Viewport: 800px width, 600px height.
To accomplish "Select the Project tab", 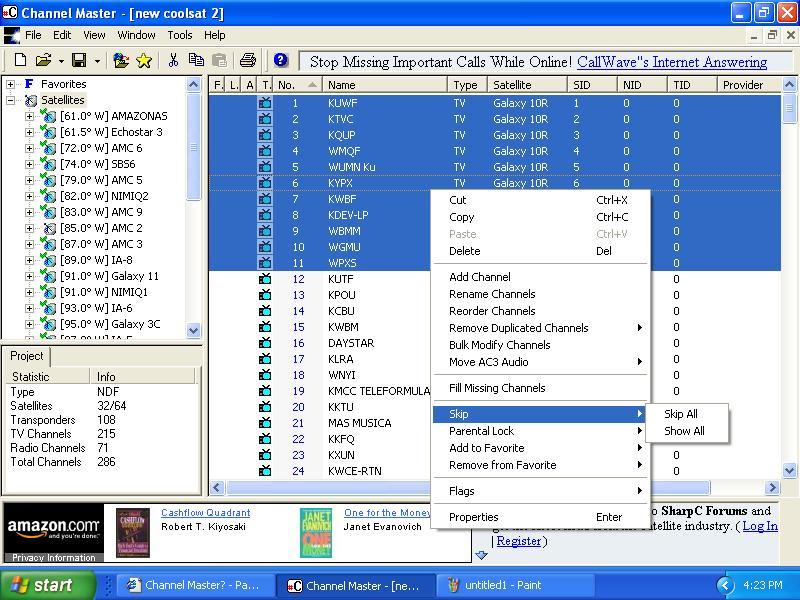I will (27, 356).
